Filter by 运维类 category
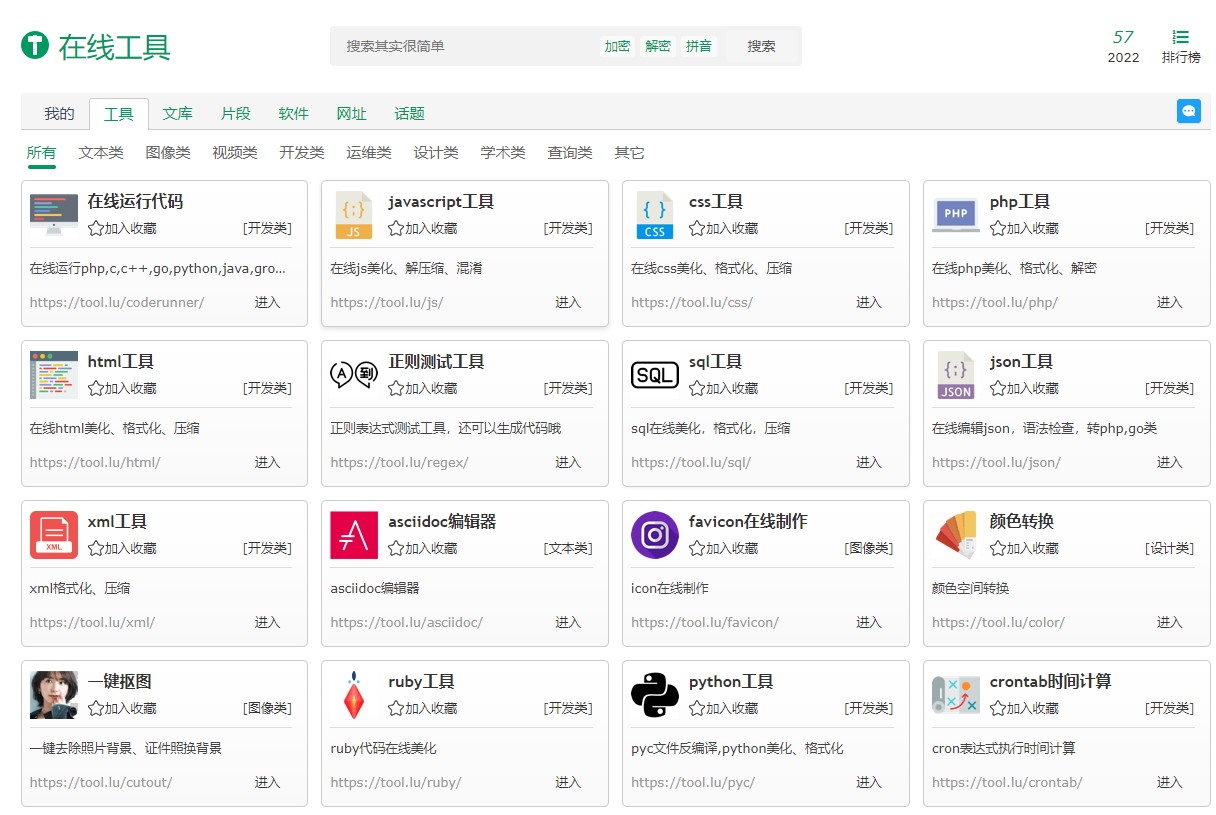Image resolution: width=1216 pixels, height=815 pixels. (369, 153)
